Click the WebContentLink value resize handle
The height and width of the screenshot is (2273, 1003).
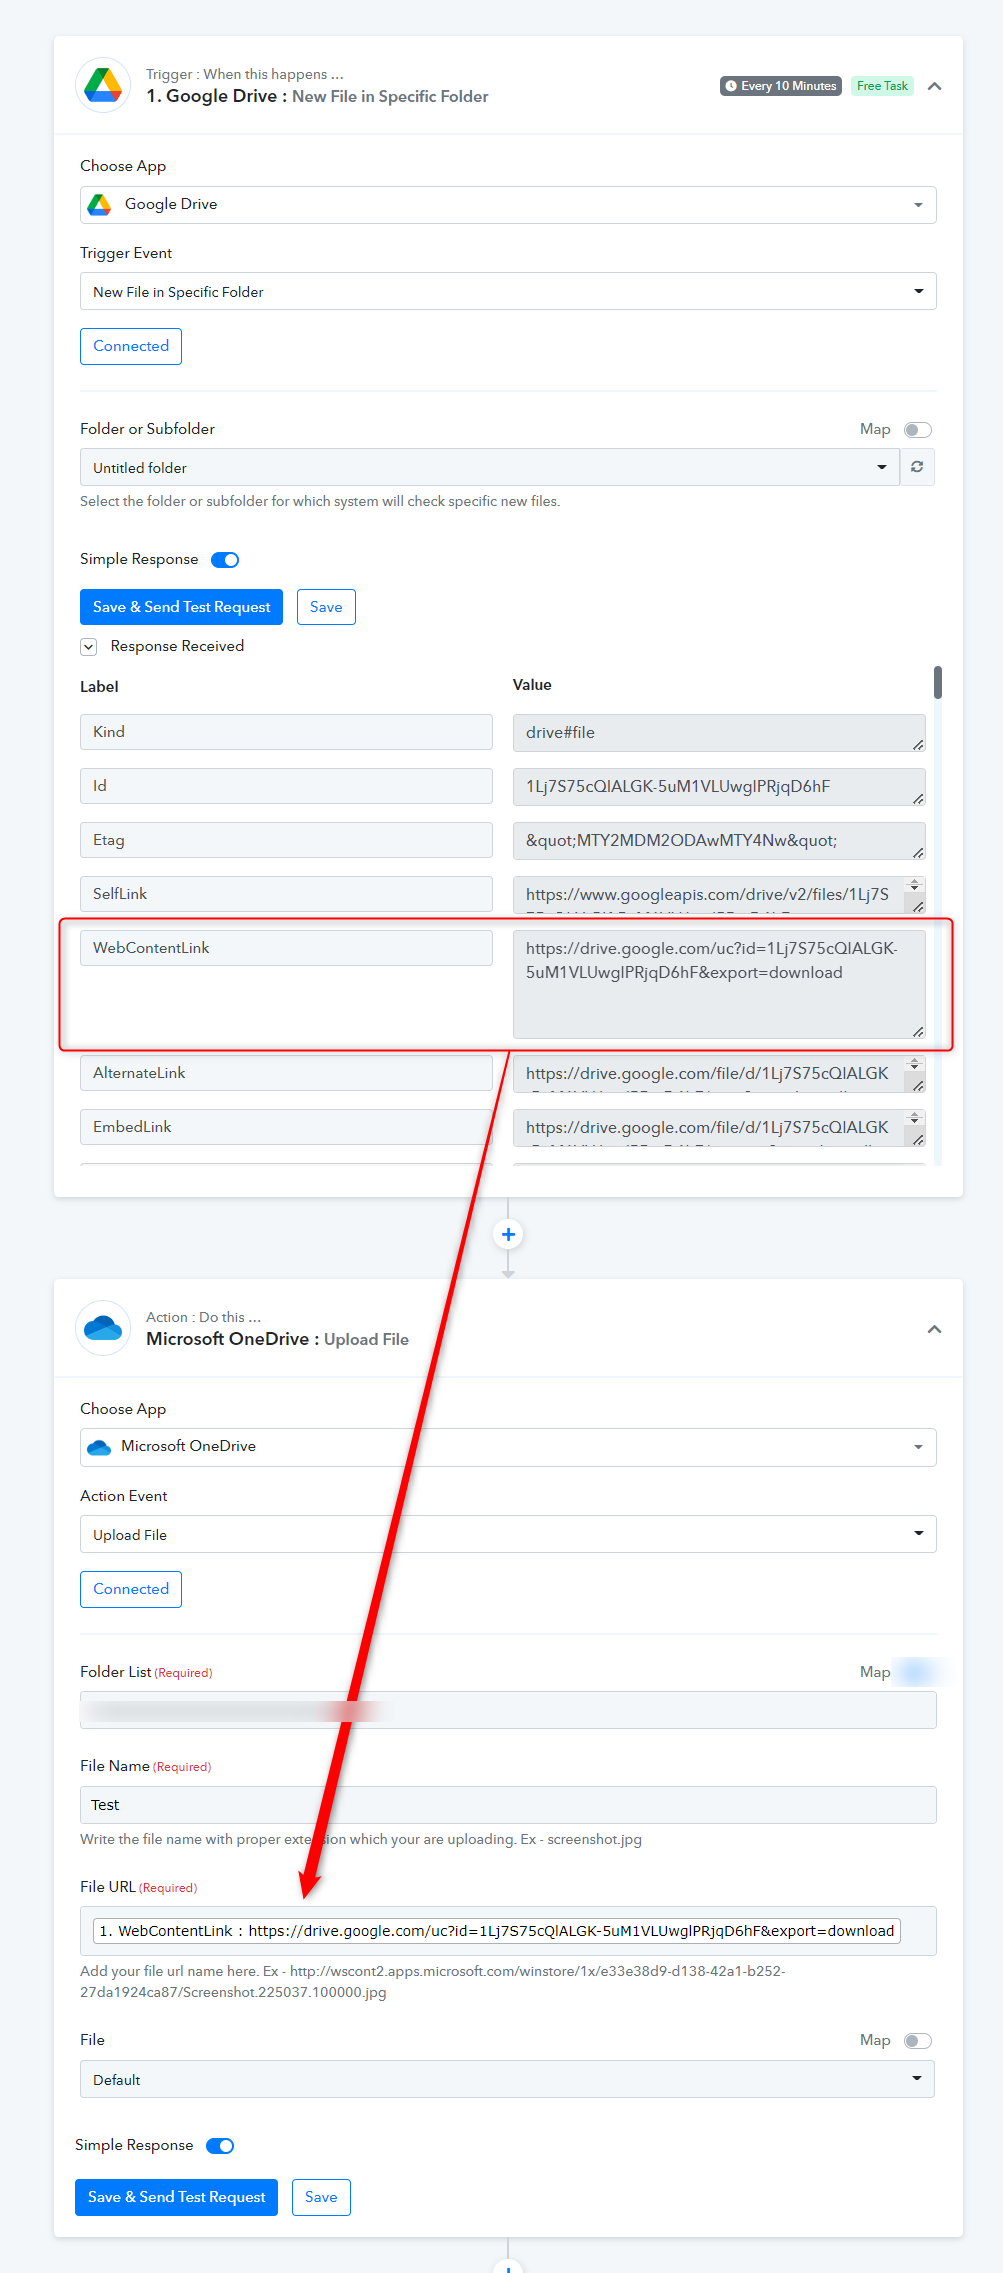(918, 1032)
